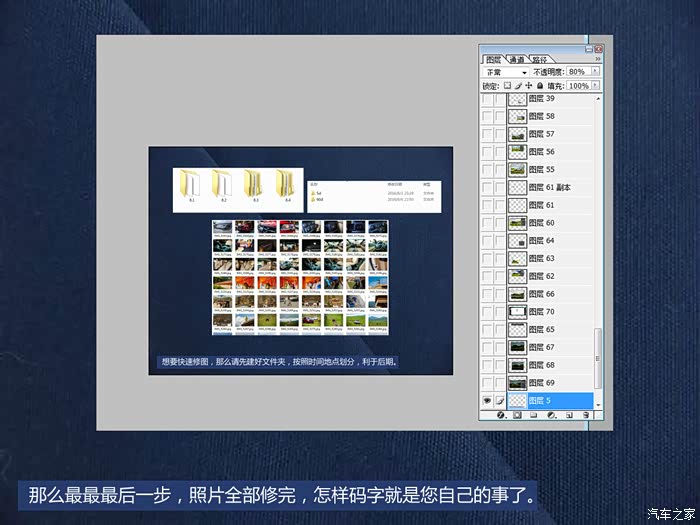700x525 pixels.
Task: Click the lock image pixels brush icon
Action: (518, 86)
